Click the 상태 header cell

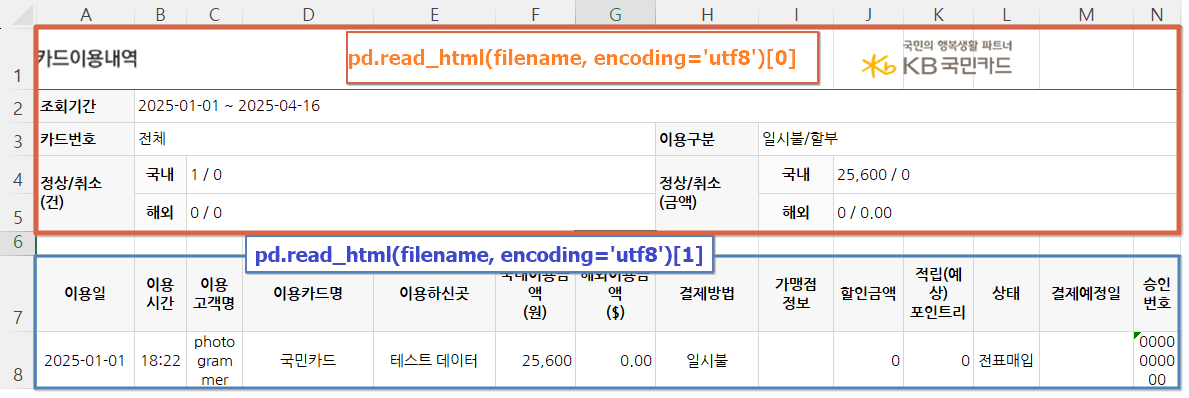tap(1006, 294)
